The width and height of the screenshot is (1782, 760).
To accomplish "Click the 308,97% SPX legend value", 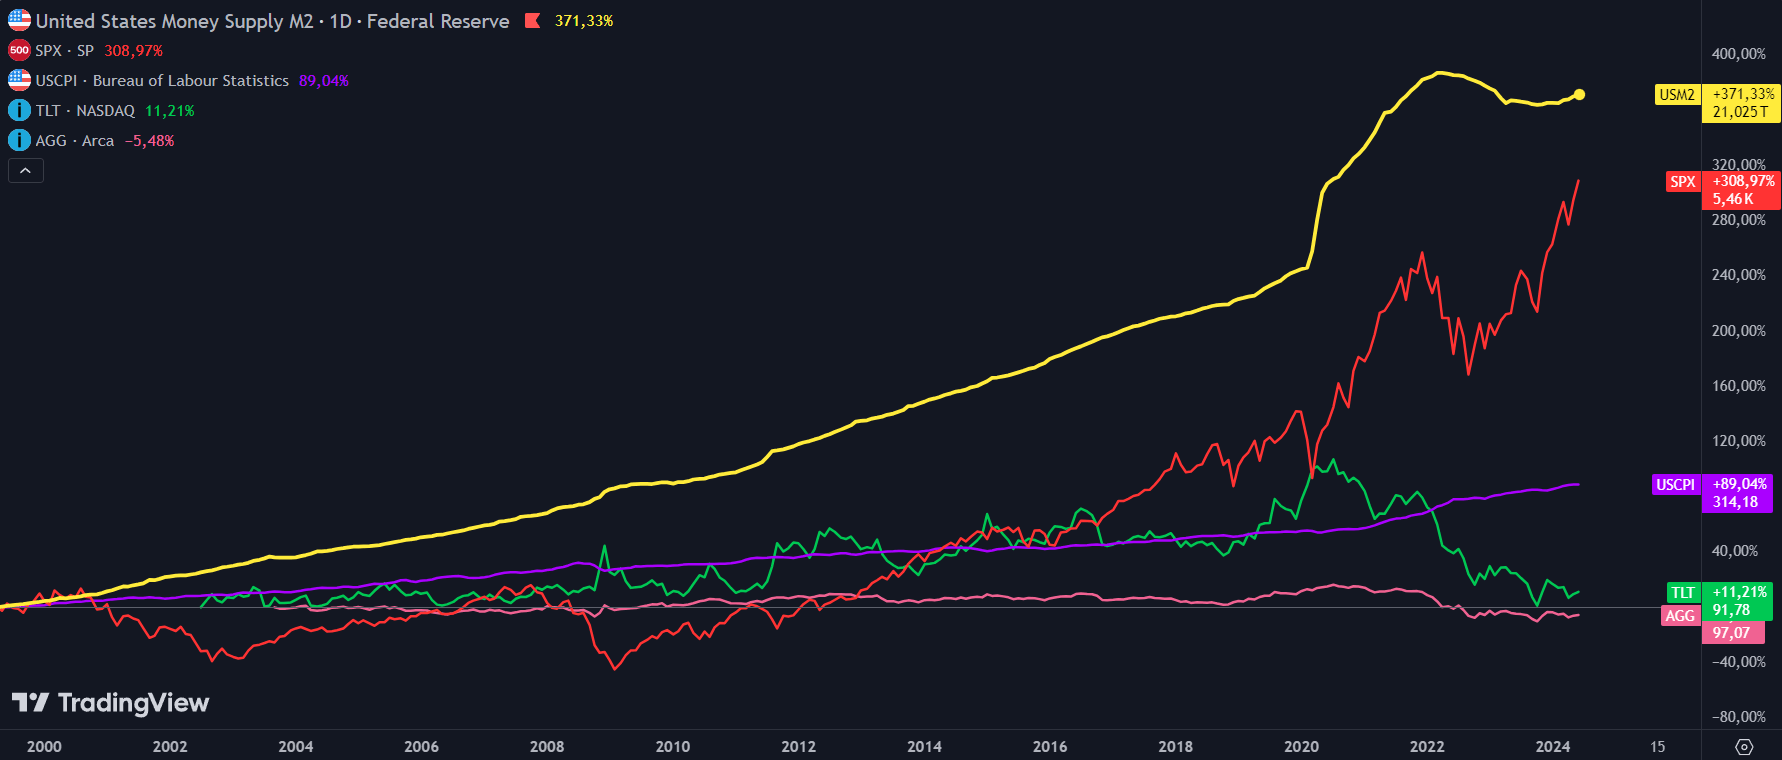I will coord(133,50).
